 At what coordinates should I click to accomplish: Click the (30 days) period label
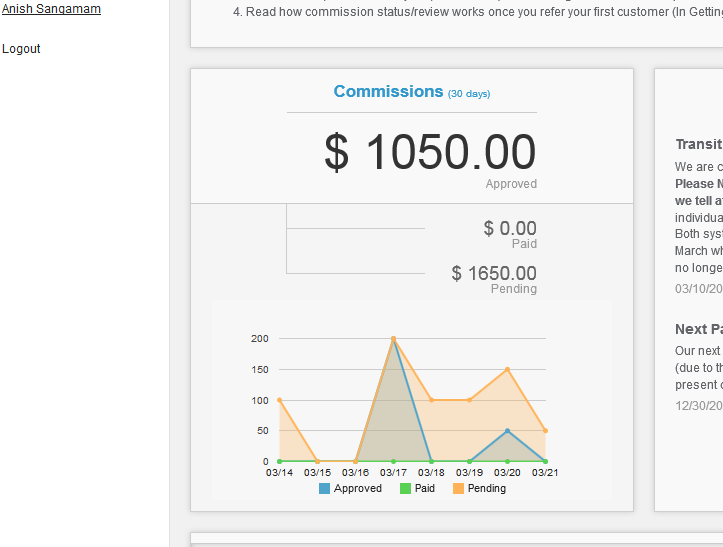(469, 94)
